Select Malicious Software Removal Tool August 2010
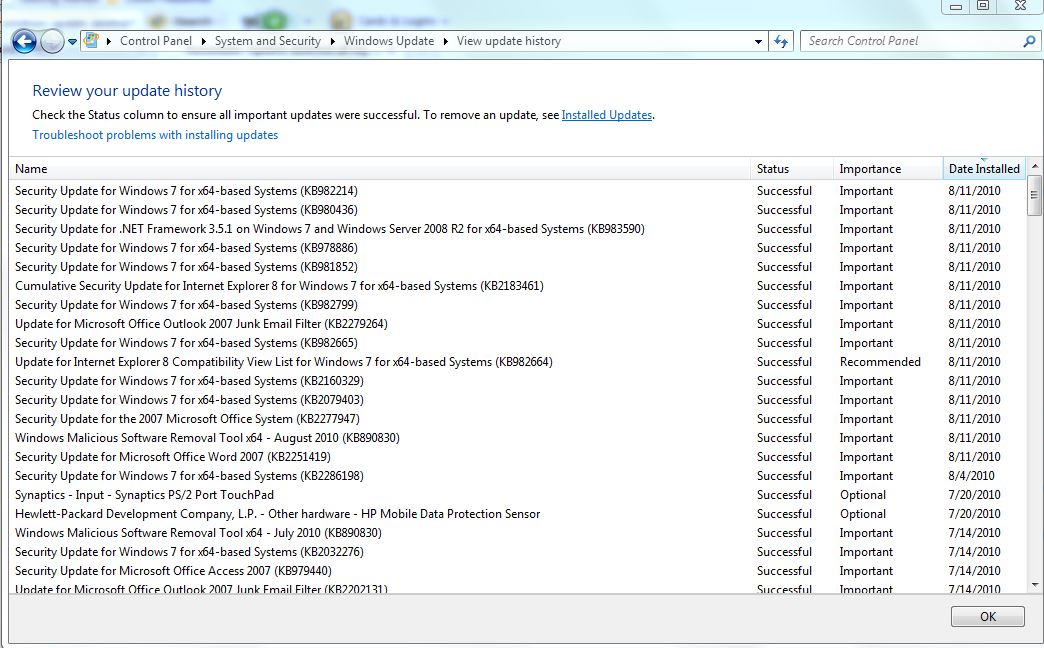The width and height of the screenshot is (1044, 648). (517, 438)
